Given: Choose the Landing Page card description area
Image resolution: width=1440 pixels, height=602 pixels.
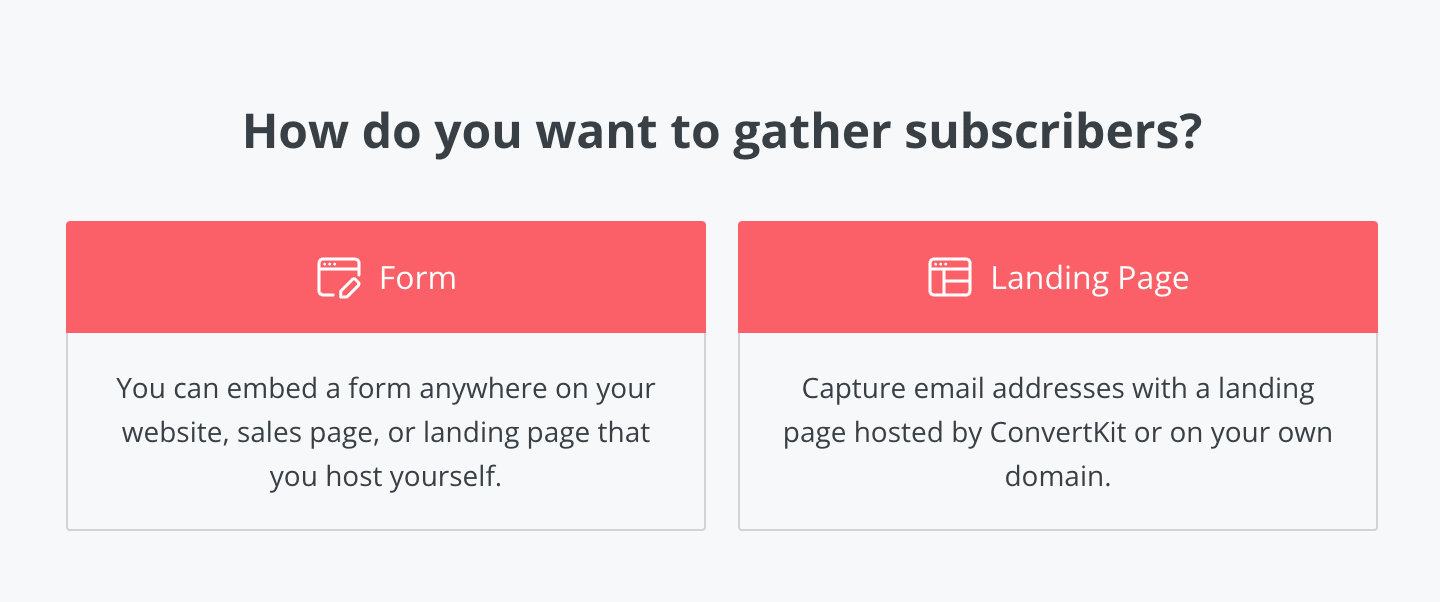Looking at the screenshot, I should [x=1058, y=431].
